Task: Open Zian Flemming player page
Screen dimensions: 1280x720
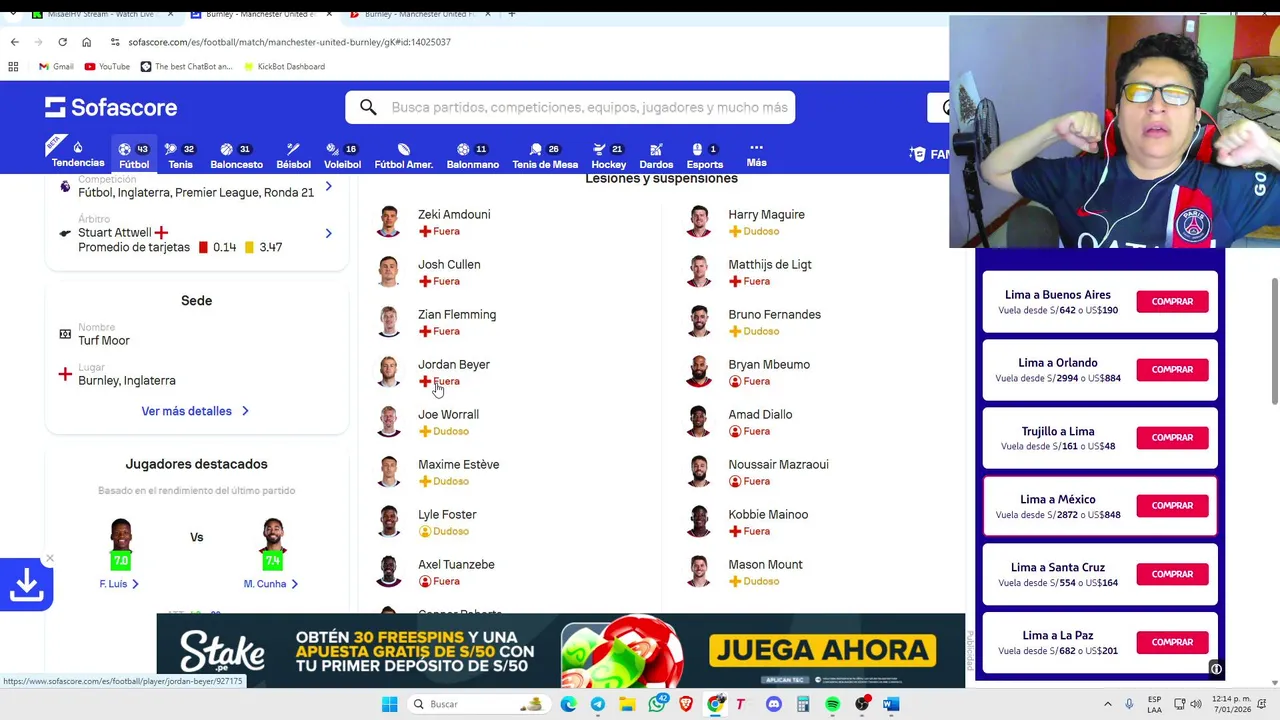Action: coord(456,314)
